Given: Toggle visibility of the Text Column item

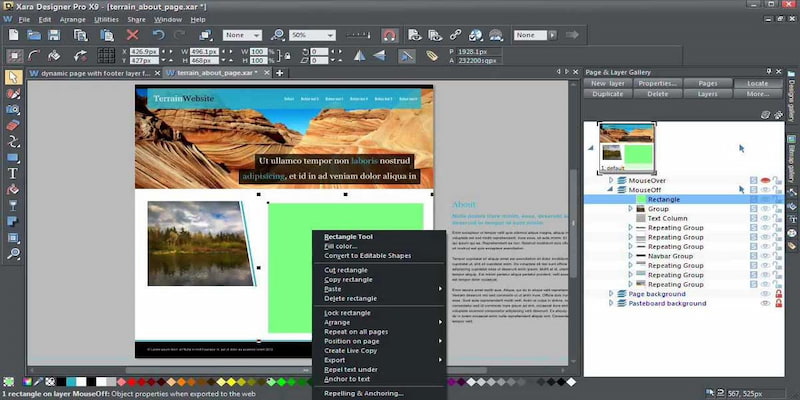Looking at the screenshot, I should click(766, 218).
